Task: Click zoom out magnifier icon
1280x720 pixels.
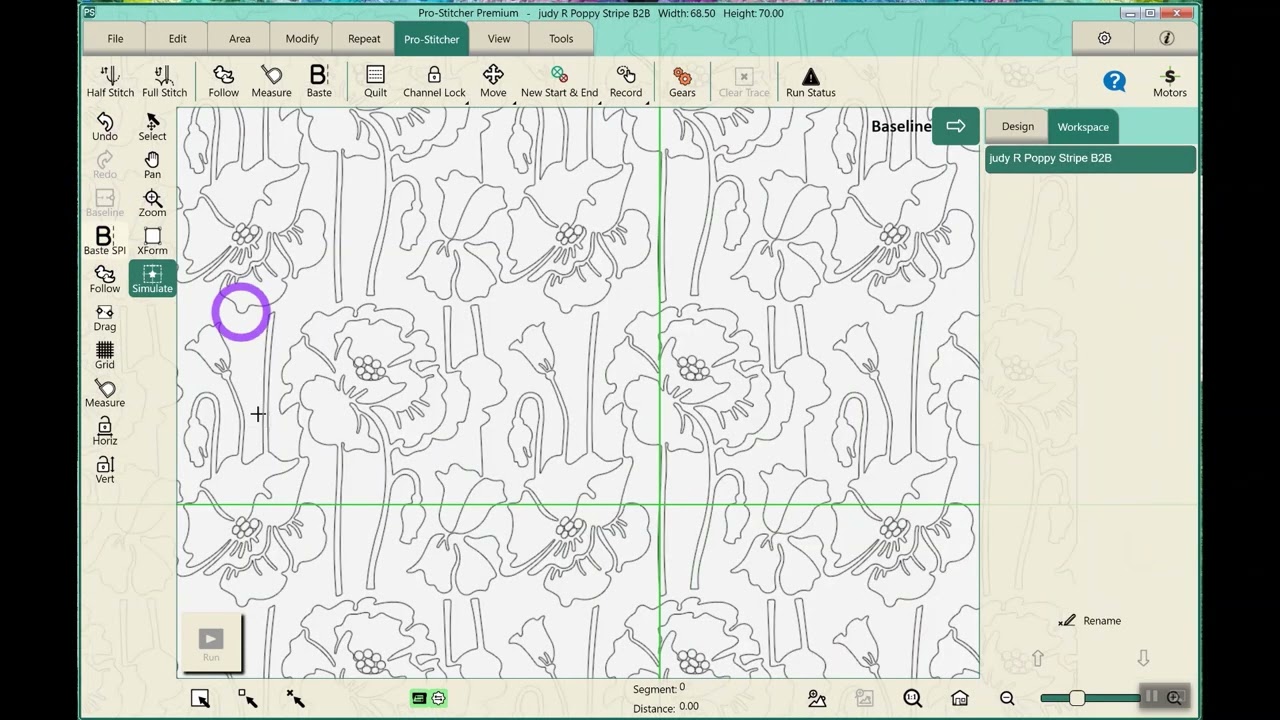Action: (x=1007, y=698)
